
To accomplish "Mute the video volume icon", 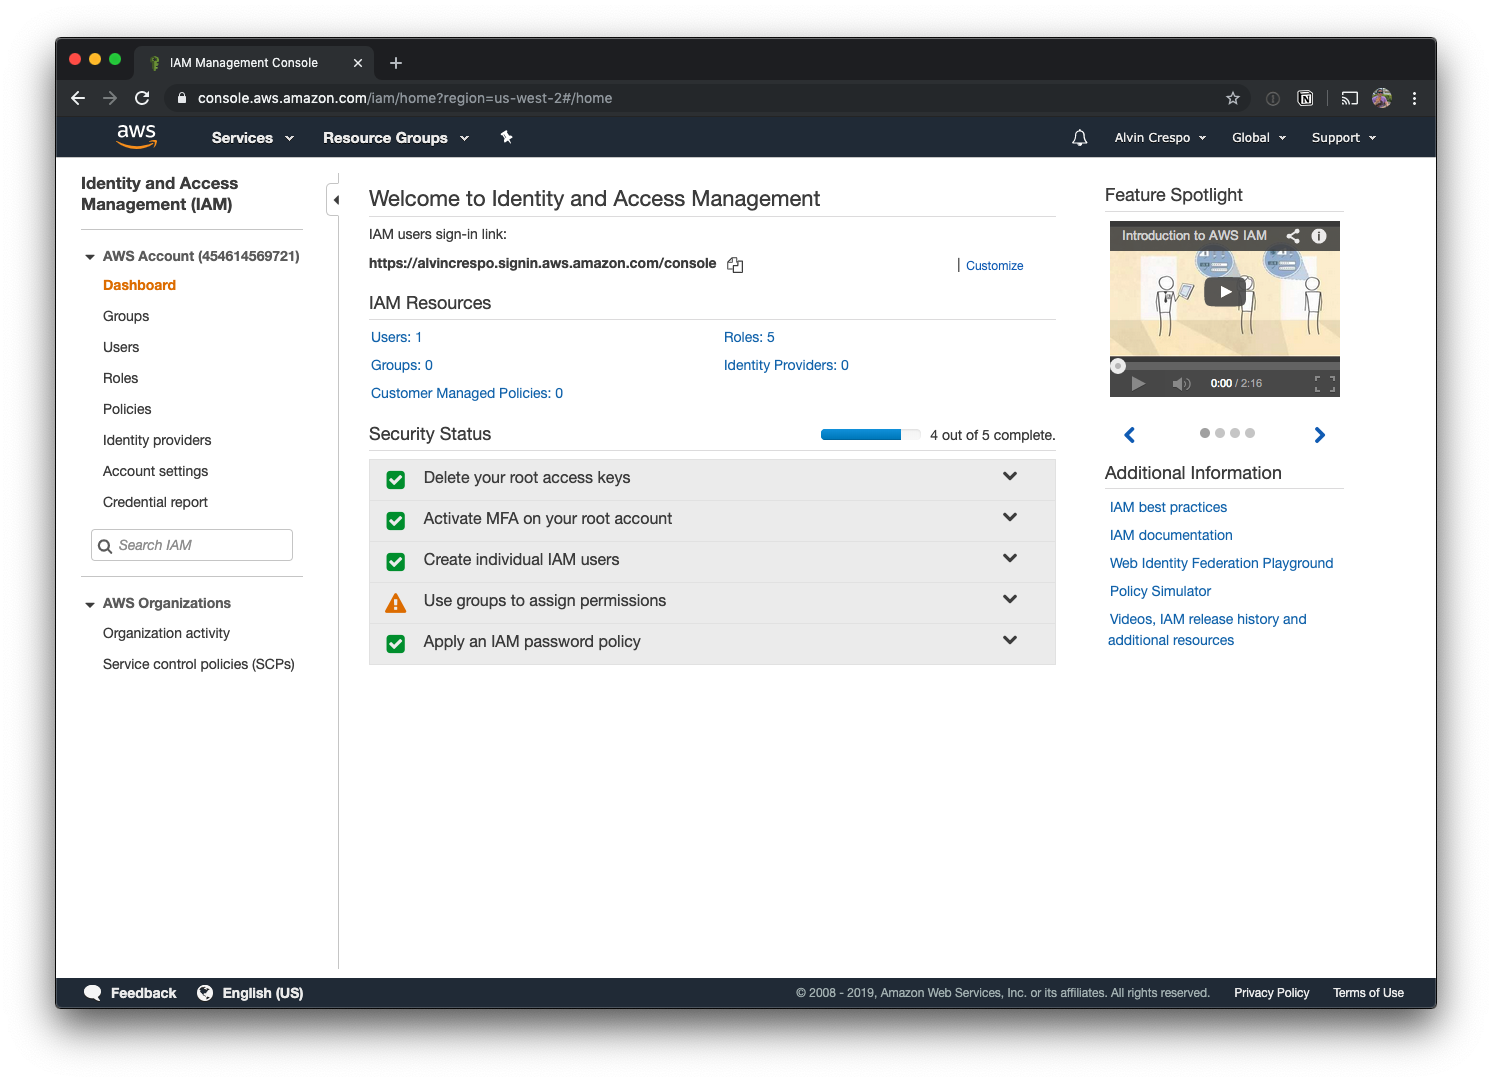I will click(x=1181, y=384).
